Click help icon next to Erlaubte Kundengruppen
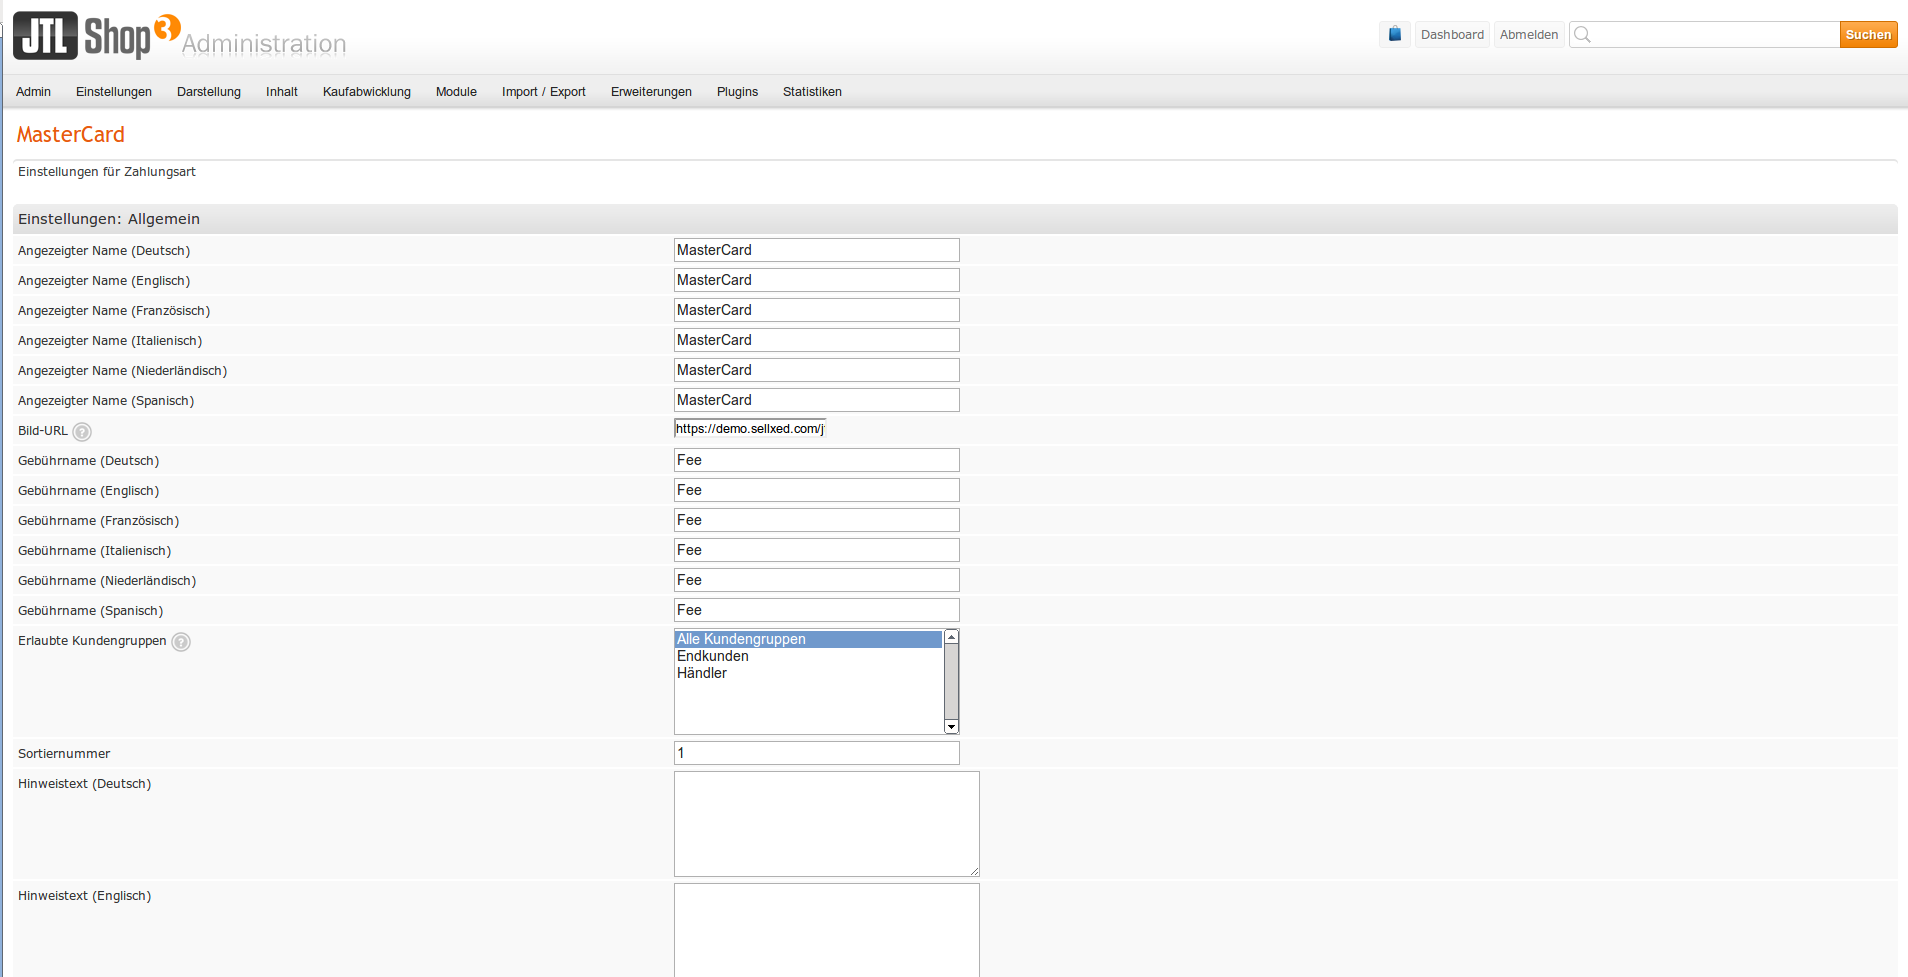 [181, 642]
